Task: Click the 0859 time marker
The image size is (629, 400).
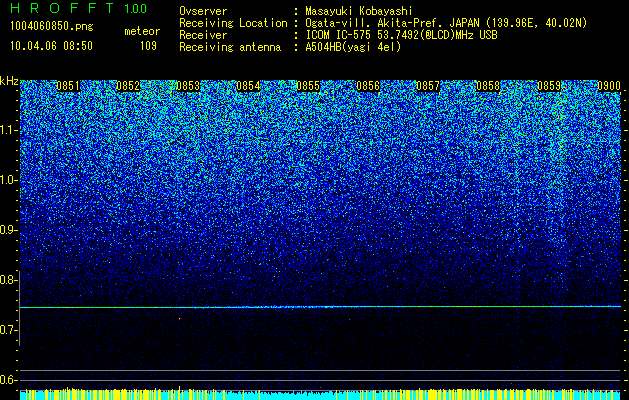Action: point(549,86)
